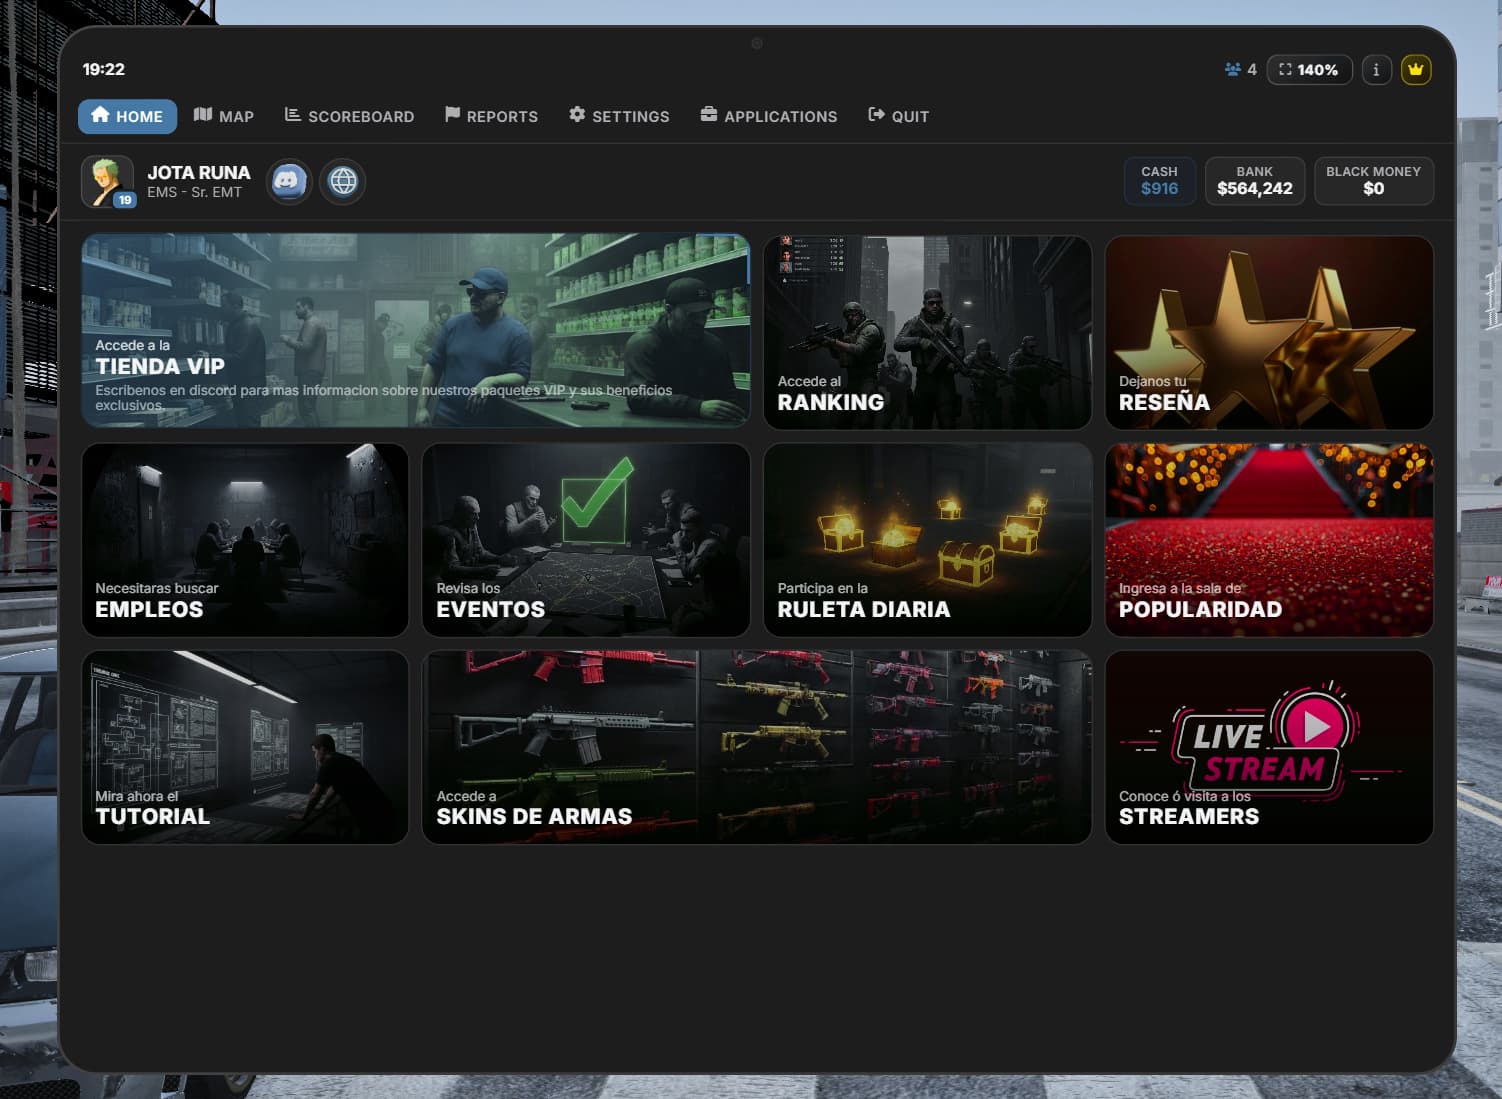Open the Ruleta Diaria card
This screenshot has width=1502, height=1099.
click(x=927, y=540)
